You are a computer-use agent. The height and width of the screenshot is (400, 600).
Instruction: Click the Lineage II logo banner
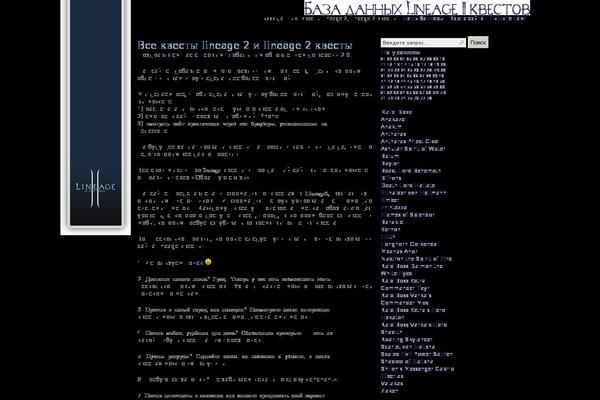95,117
